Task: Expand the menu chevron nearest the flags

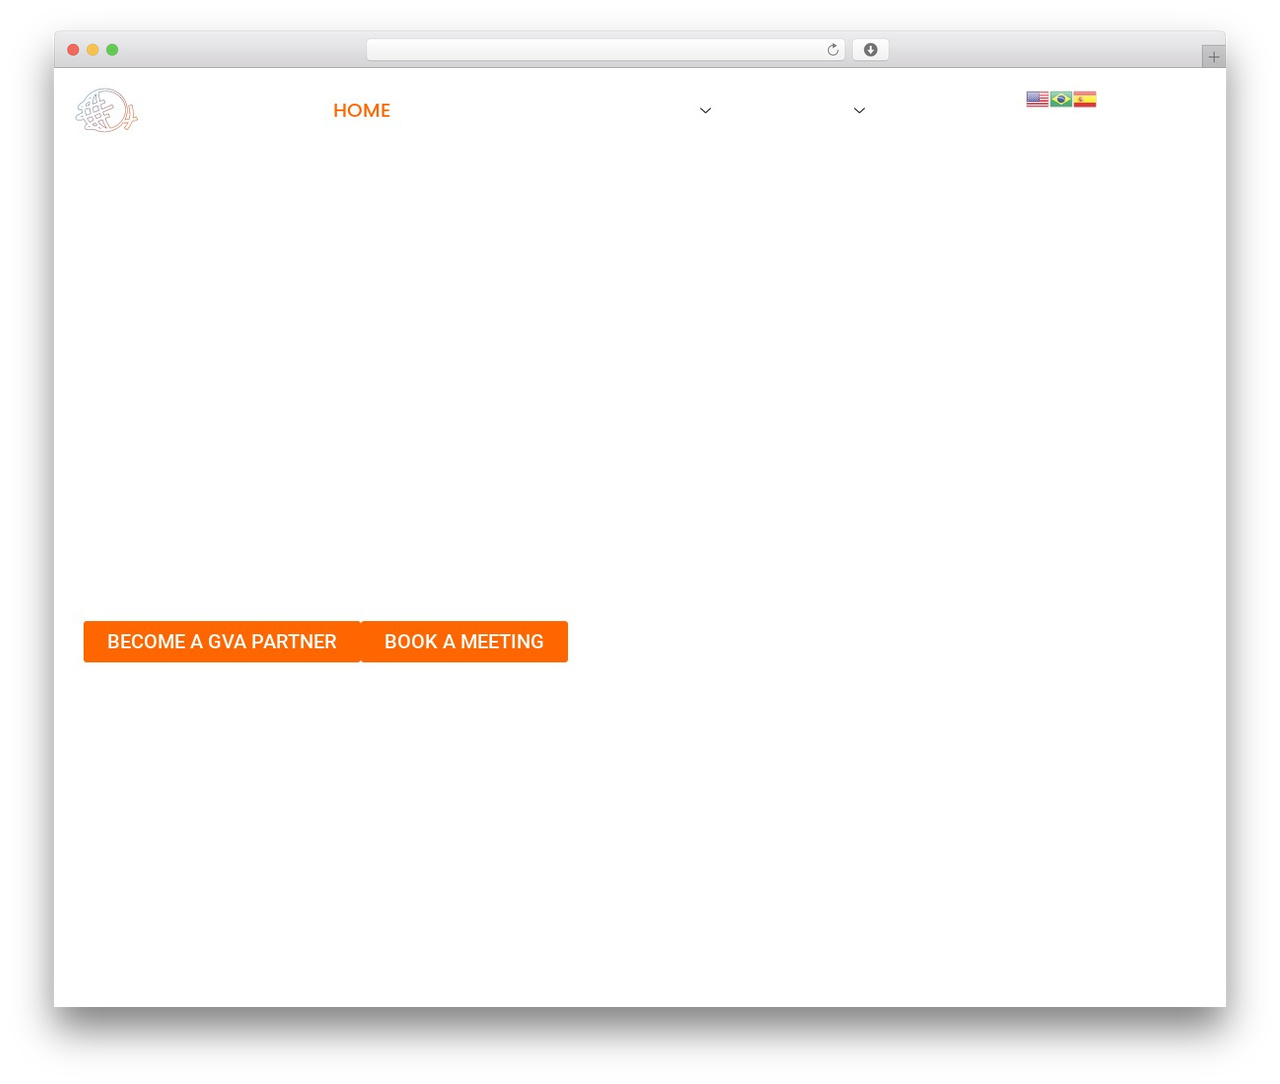Action: coord(859,111)
